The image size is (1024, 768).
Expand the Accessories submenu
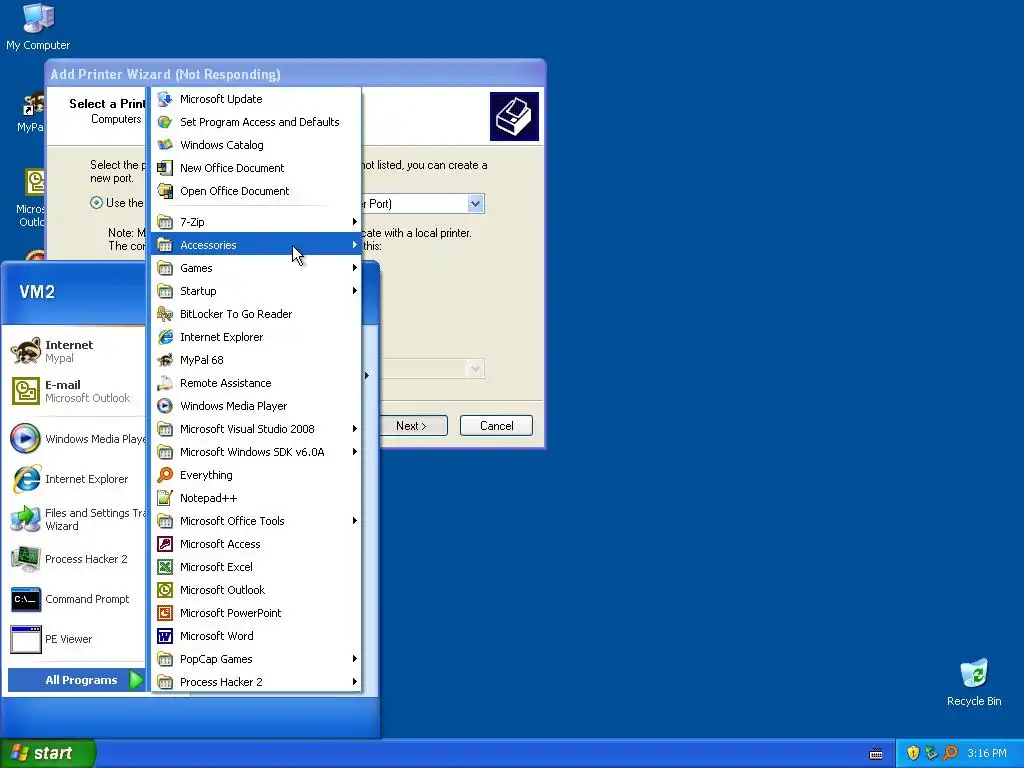pos(256,245)
